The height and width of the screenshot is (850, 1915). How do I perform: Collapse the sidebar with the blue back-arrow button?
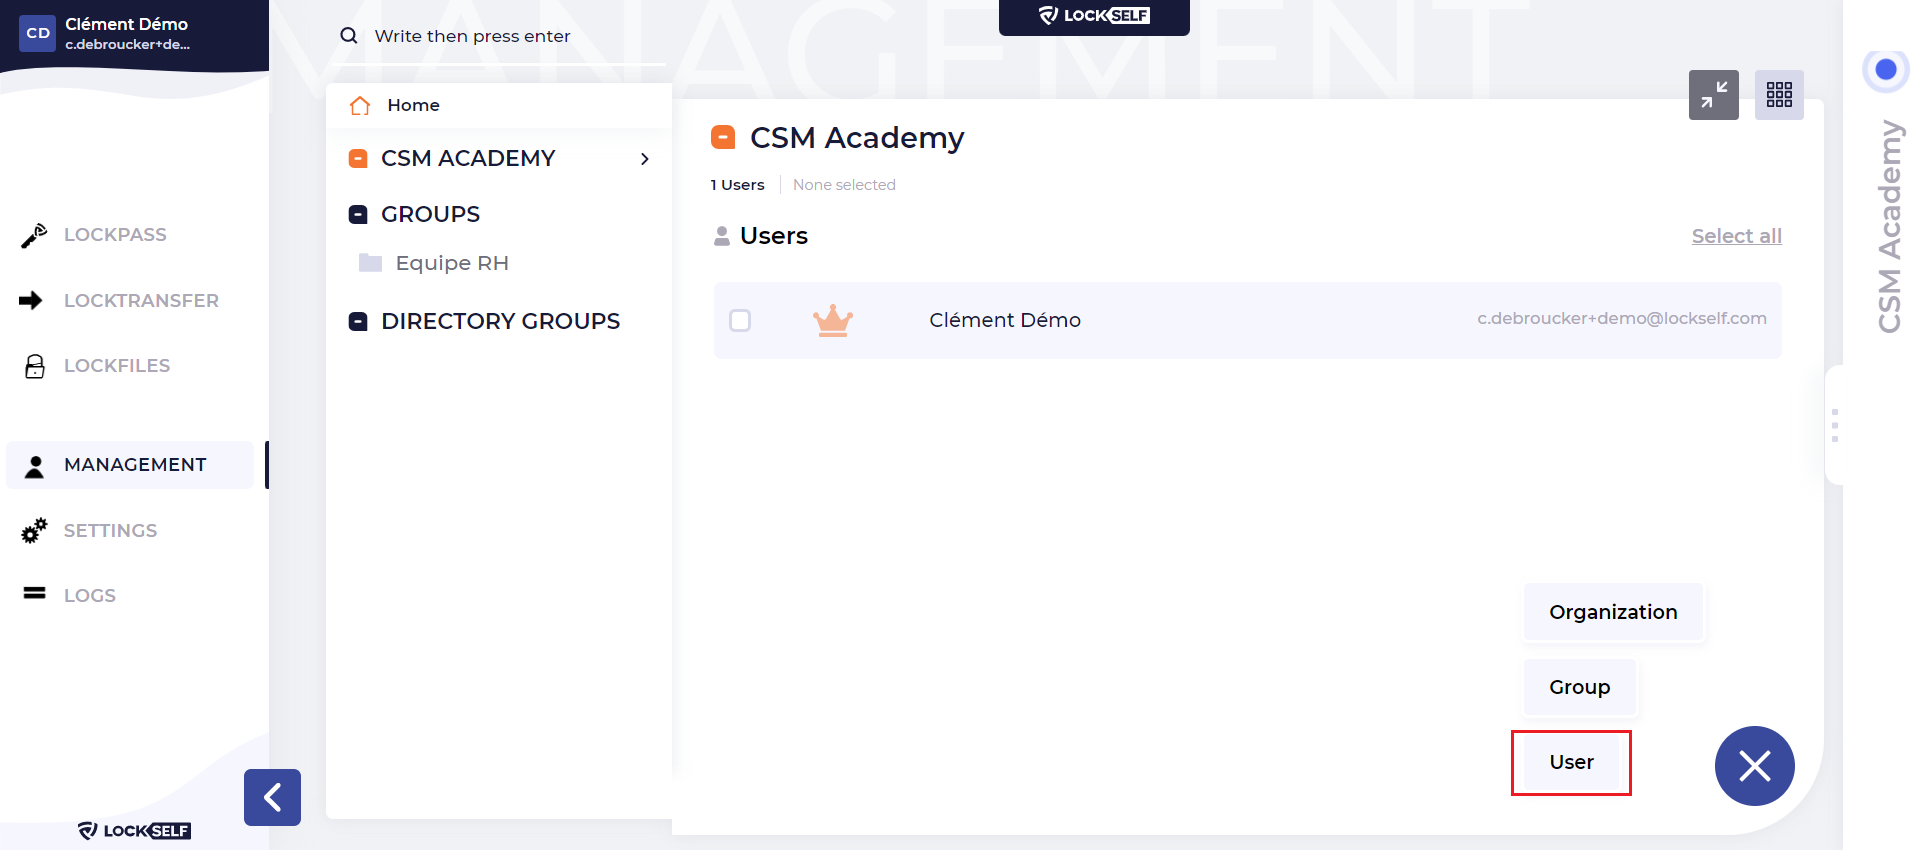tap(272, 797)
